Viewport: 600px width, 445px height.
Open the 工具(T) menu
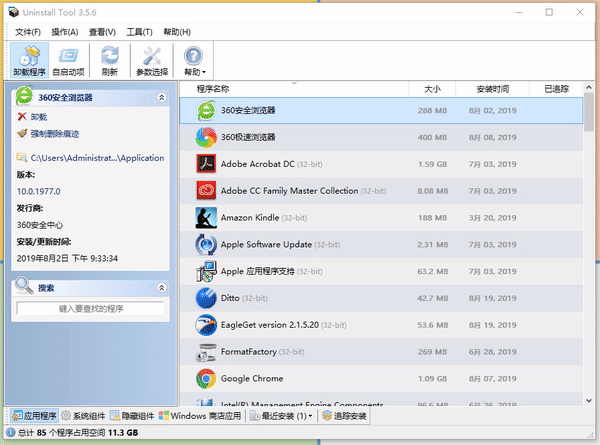point(139,32)
